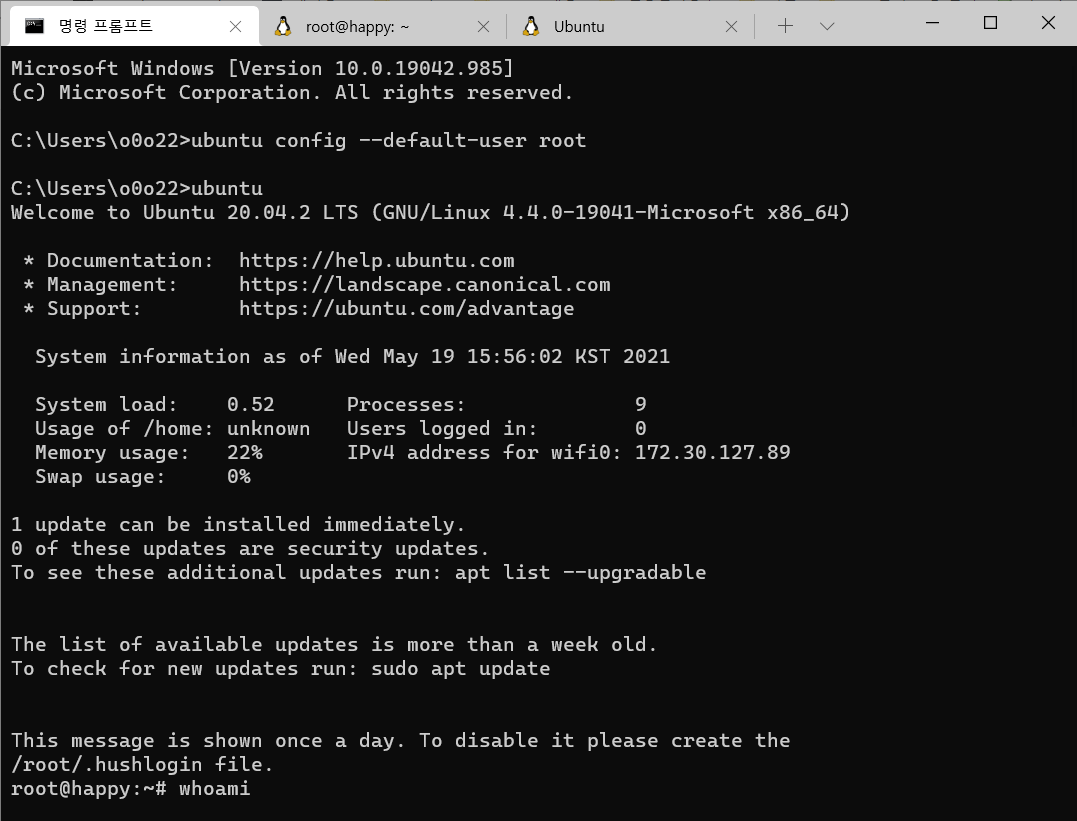
Task: Click the '/root/.hushlogin file.' text
Action: click(x=142, y=765)
